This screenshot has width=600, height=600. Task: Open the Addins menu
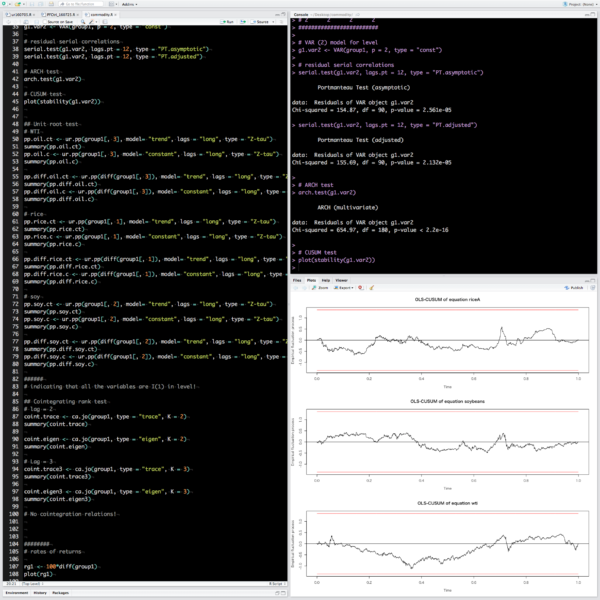[129, 4]
